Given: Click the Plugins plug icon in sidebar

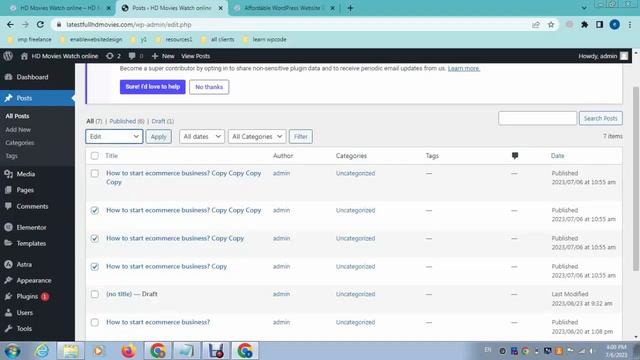Looking at the screenshot, I should [x=8, y=296].
